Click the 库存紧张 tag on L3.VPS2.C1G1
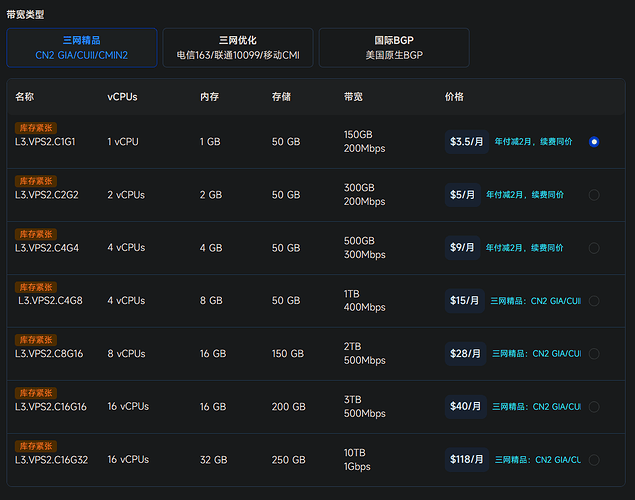 36,128
